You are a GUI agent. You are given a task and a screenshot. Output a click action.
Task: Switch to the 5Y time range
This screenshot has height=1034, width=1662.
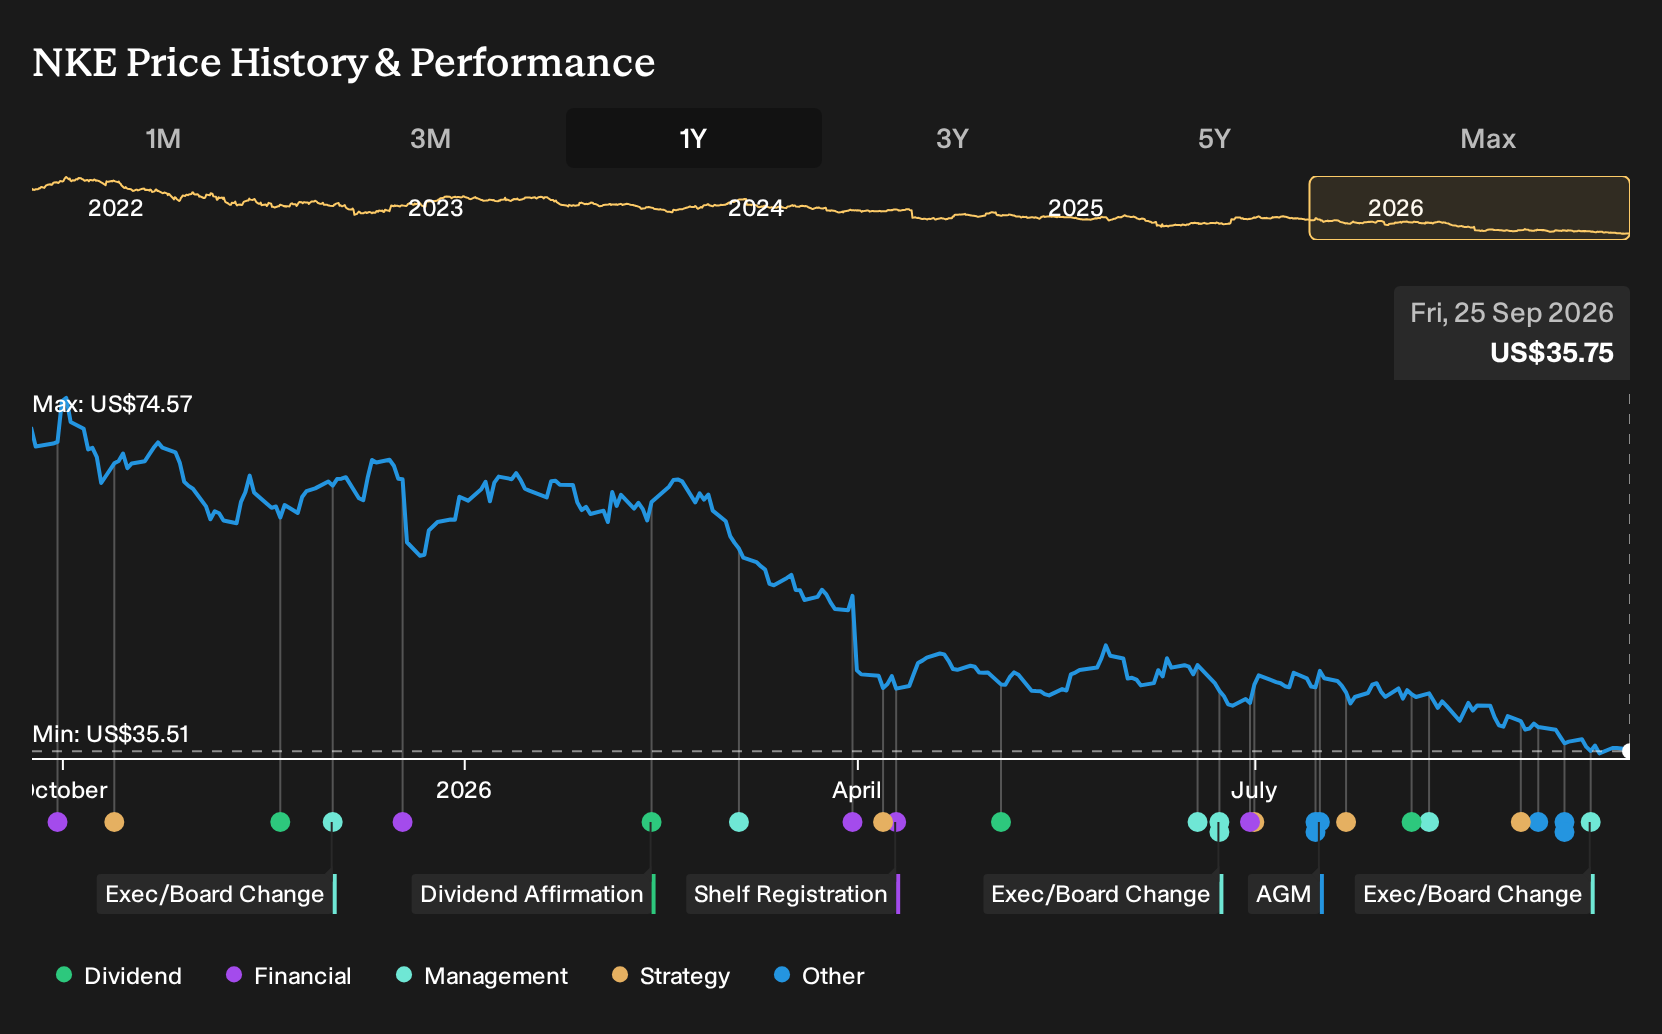pos(1214,138)
